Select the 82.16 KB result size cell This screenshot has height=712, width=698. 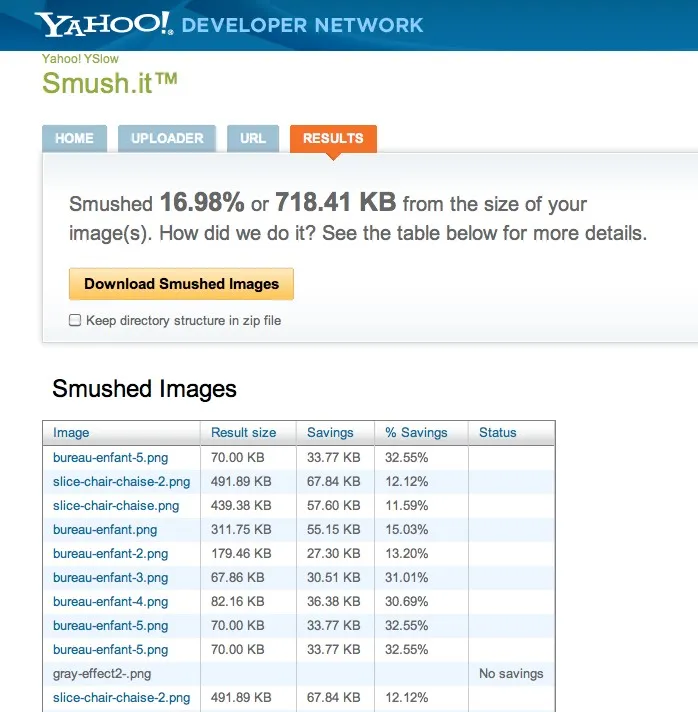pyautogui.click(x=238, y=602)
